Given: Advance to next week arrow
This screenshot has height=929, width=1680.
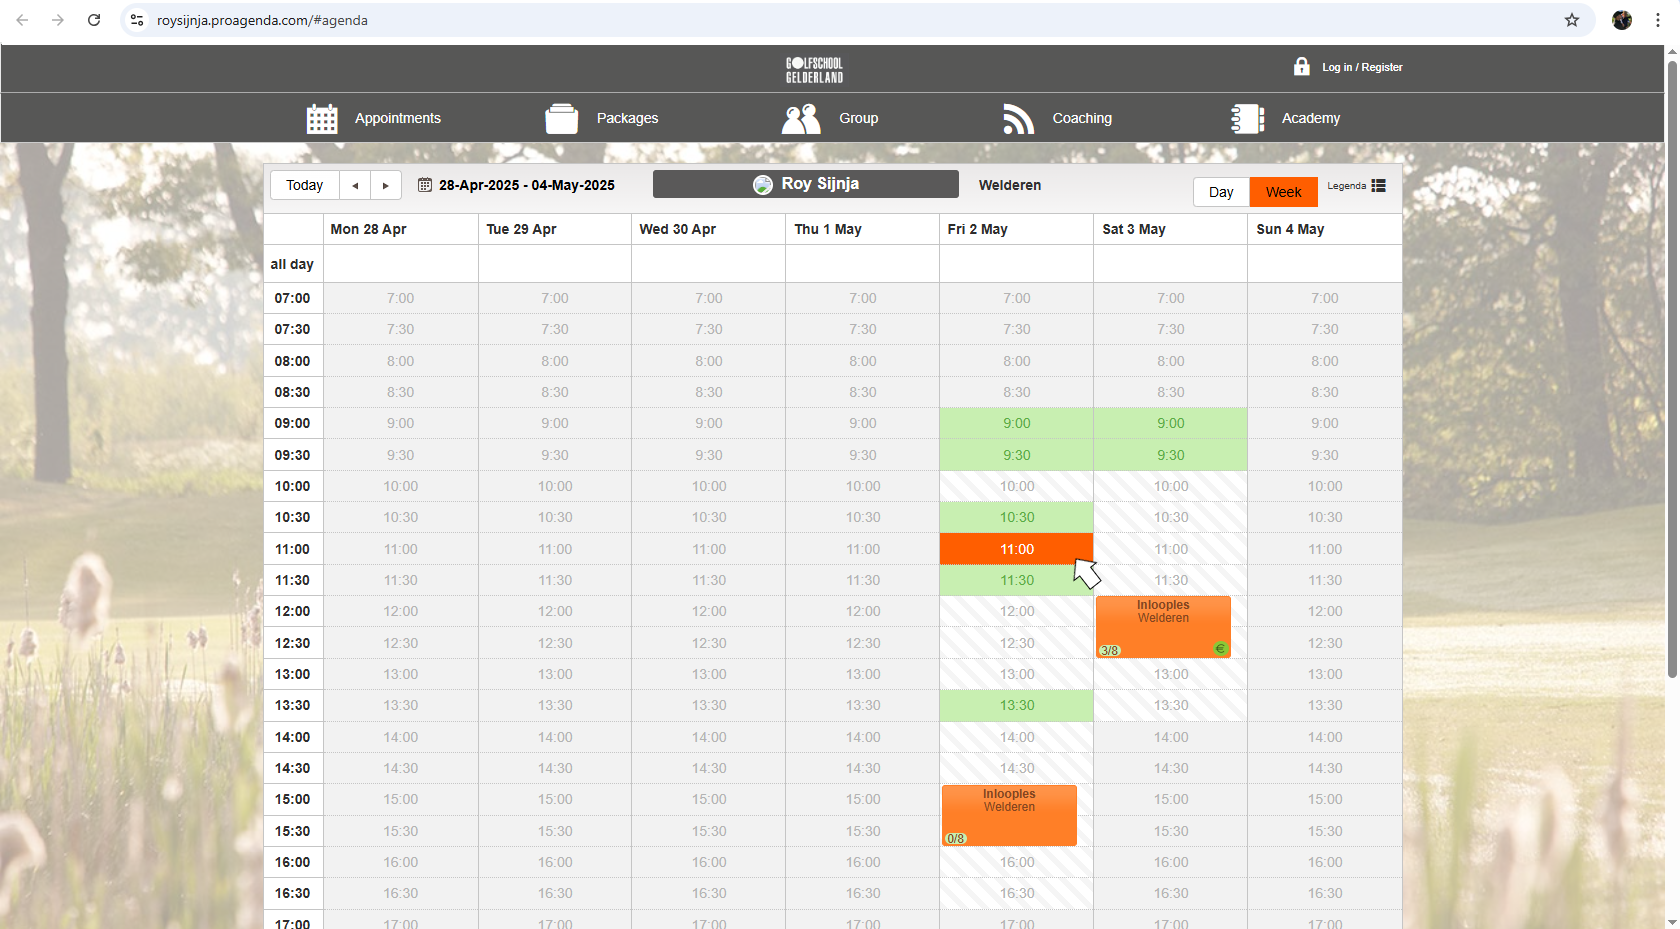Looking at the screenshot, I should pos(386,185).
